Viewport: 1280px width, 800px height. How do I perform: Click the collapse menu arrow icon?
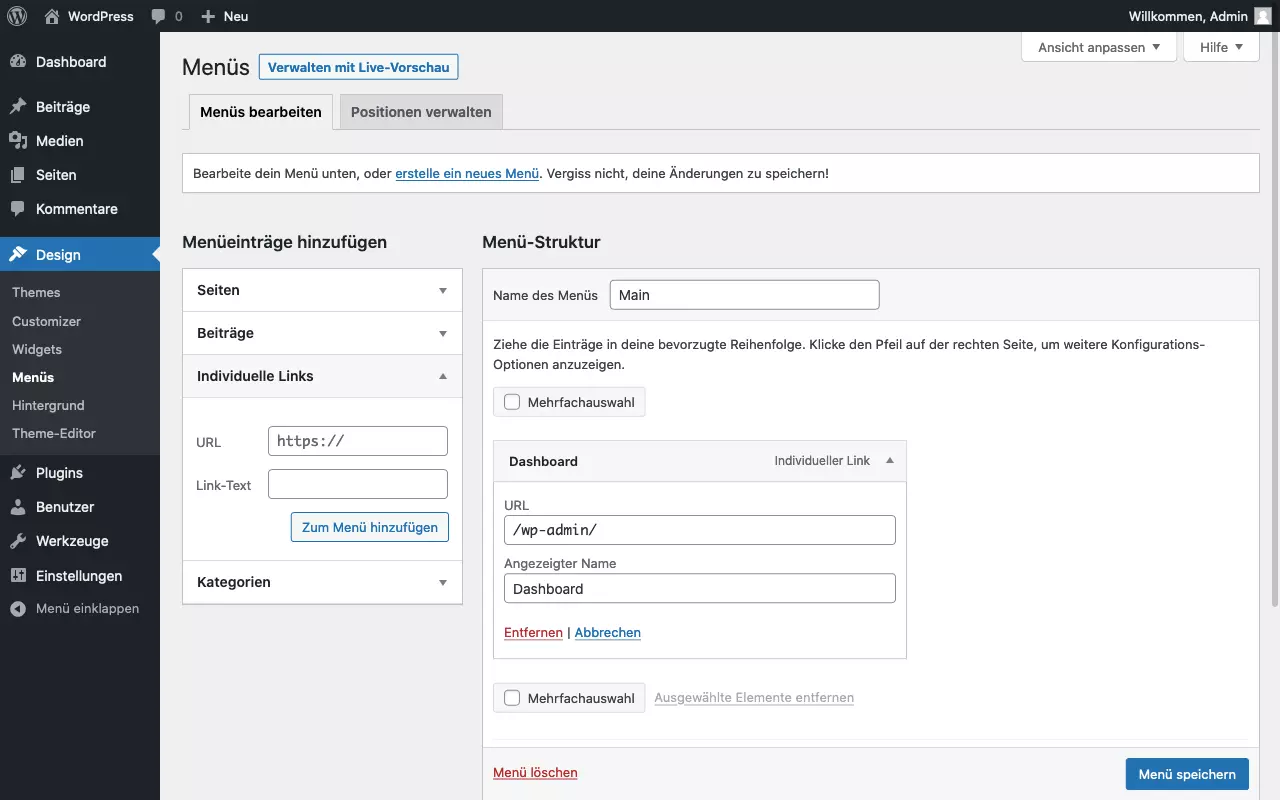(18, 608)
